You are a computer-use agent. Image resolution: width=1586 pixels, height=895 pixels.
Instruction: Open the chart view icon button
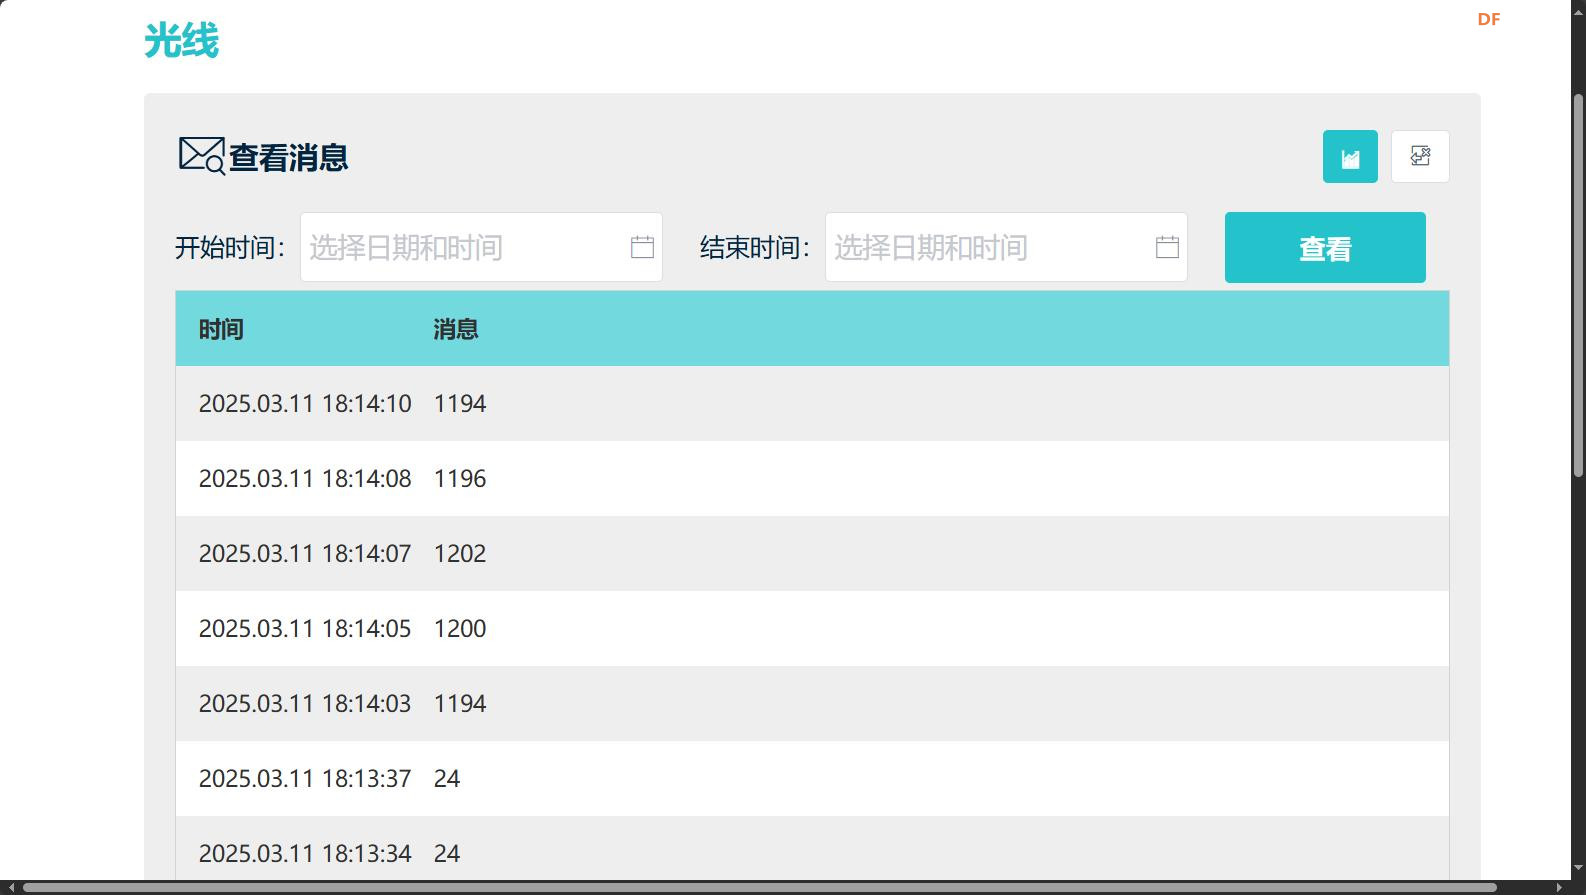1350,157
